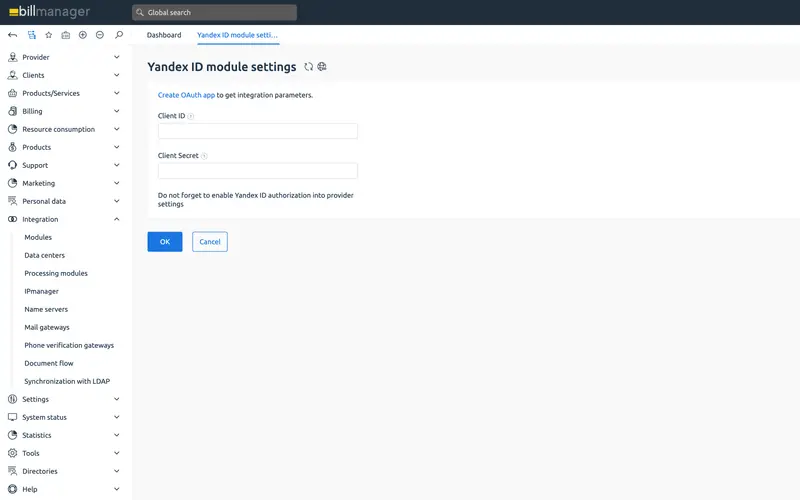
Task: Expand the Settings section chevron
Action: click(116, 399)
